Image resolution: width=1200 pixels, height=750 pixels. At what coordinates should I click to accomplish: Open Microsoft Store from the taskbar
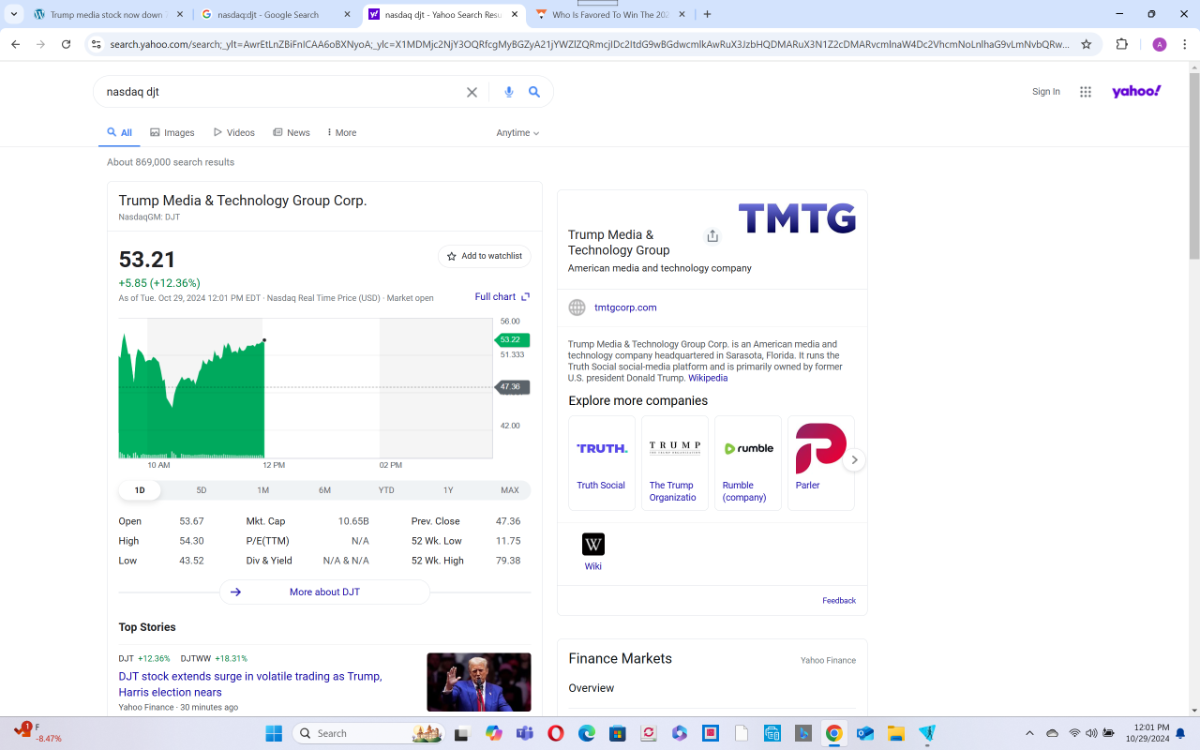click(x=617, y=733)
